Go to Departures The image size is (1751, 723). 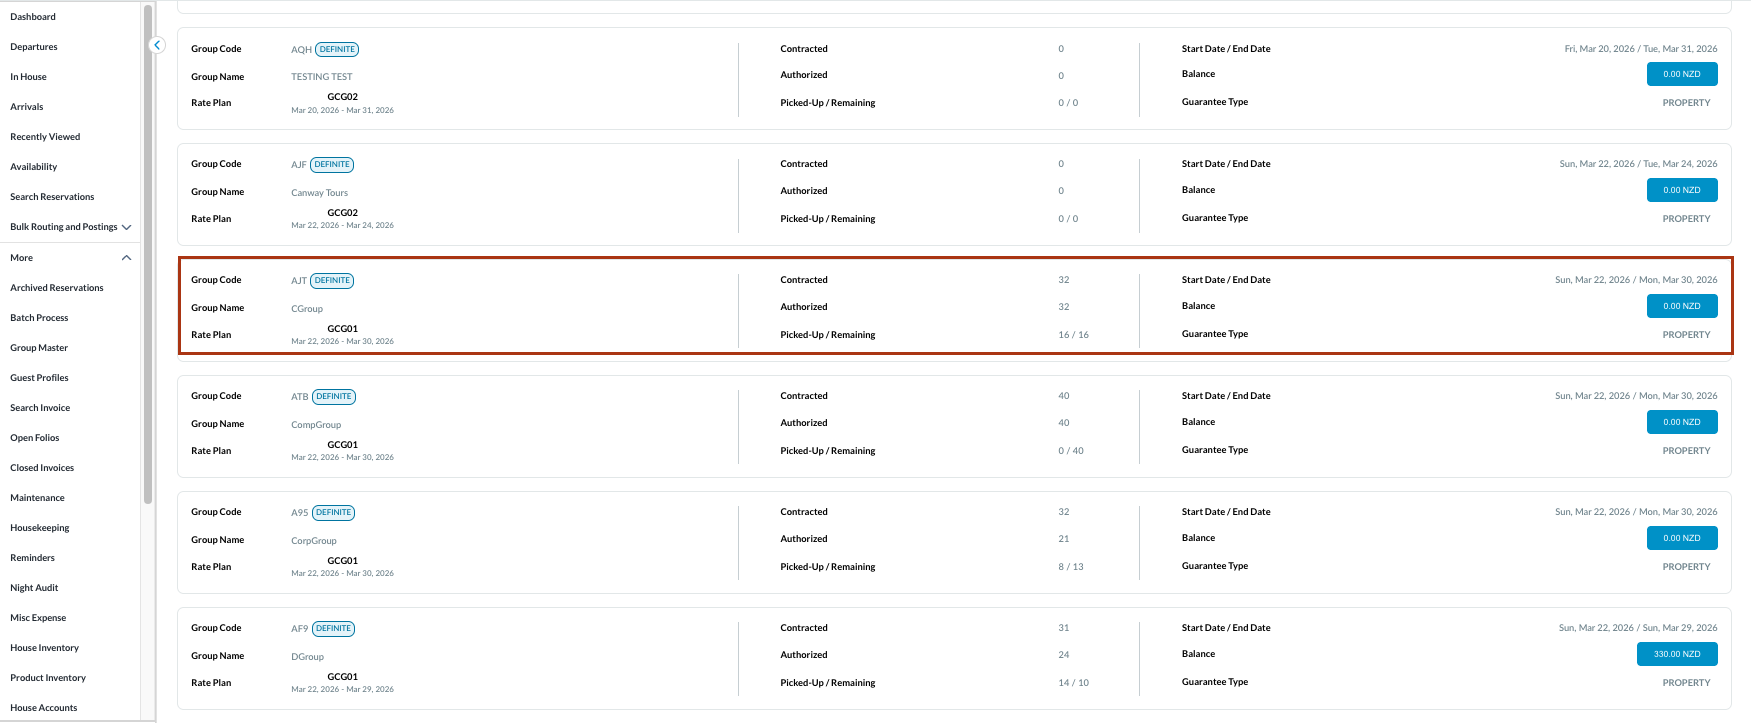pyautogui.click(x=34, y=47)
